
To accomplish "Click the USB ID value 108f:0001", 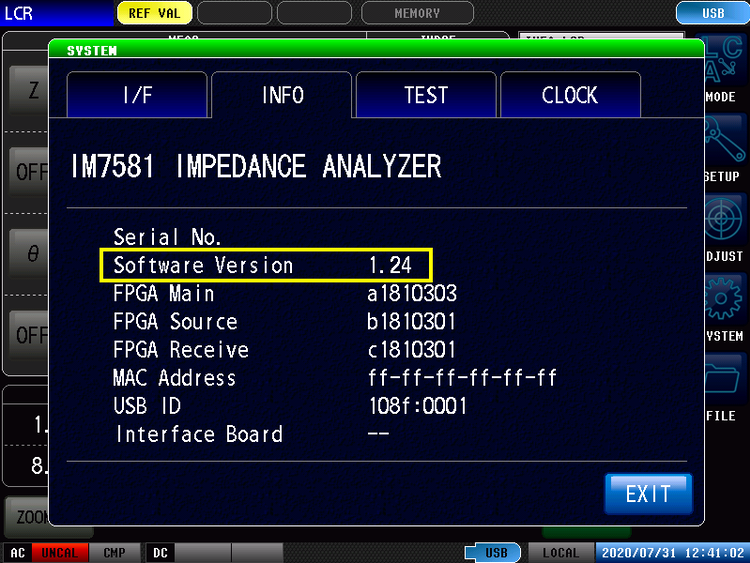I will pyautogui.click(x=417, y=406).
